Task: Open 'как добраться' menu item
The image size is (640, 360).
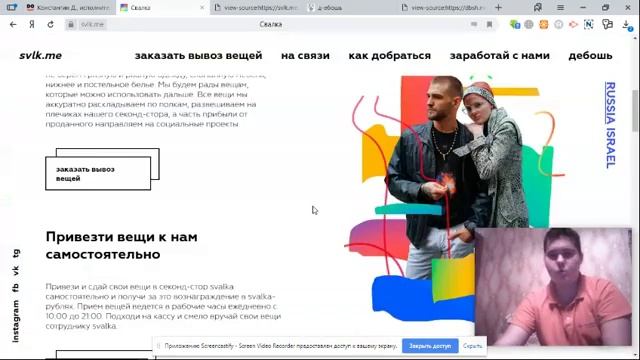Action: (389, 56)
